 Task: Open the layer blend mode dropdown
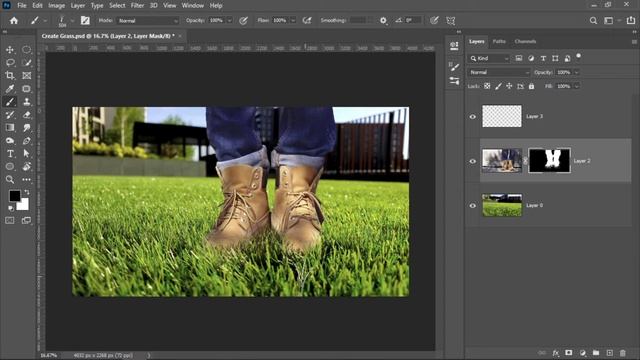[498, 72]
